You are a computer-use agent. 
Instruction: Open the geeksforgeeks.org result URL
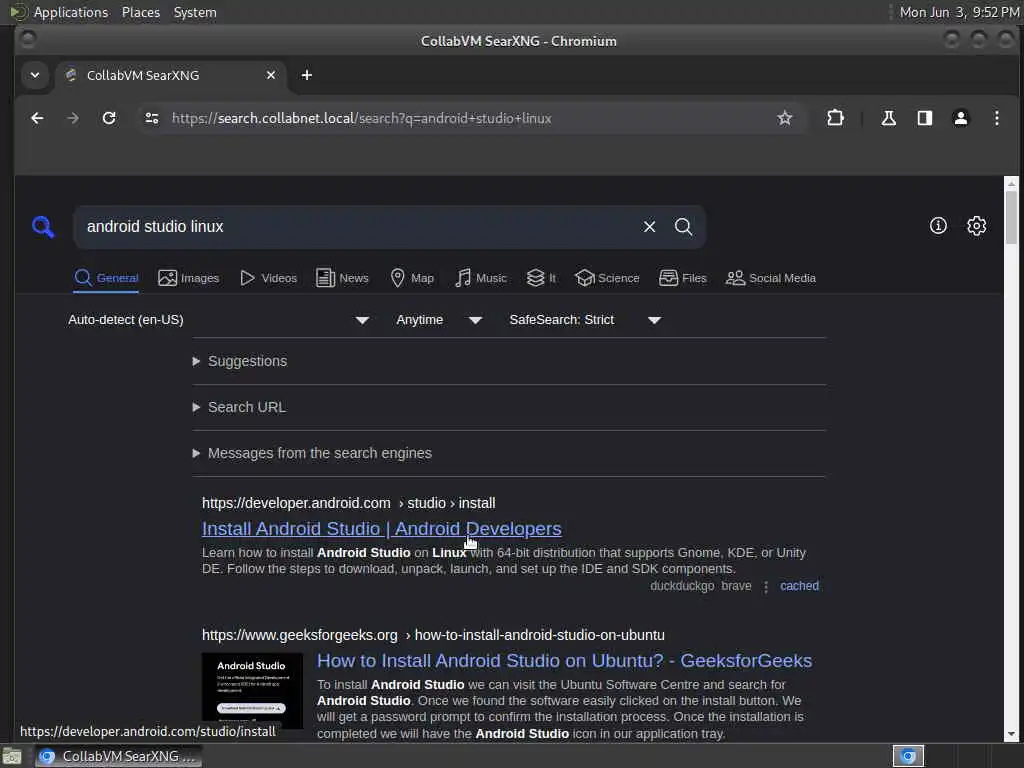pos(433,635)
